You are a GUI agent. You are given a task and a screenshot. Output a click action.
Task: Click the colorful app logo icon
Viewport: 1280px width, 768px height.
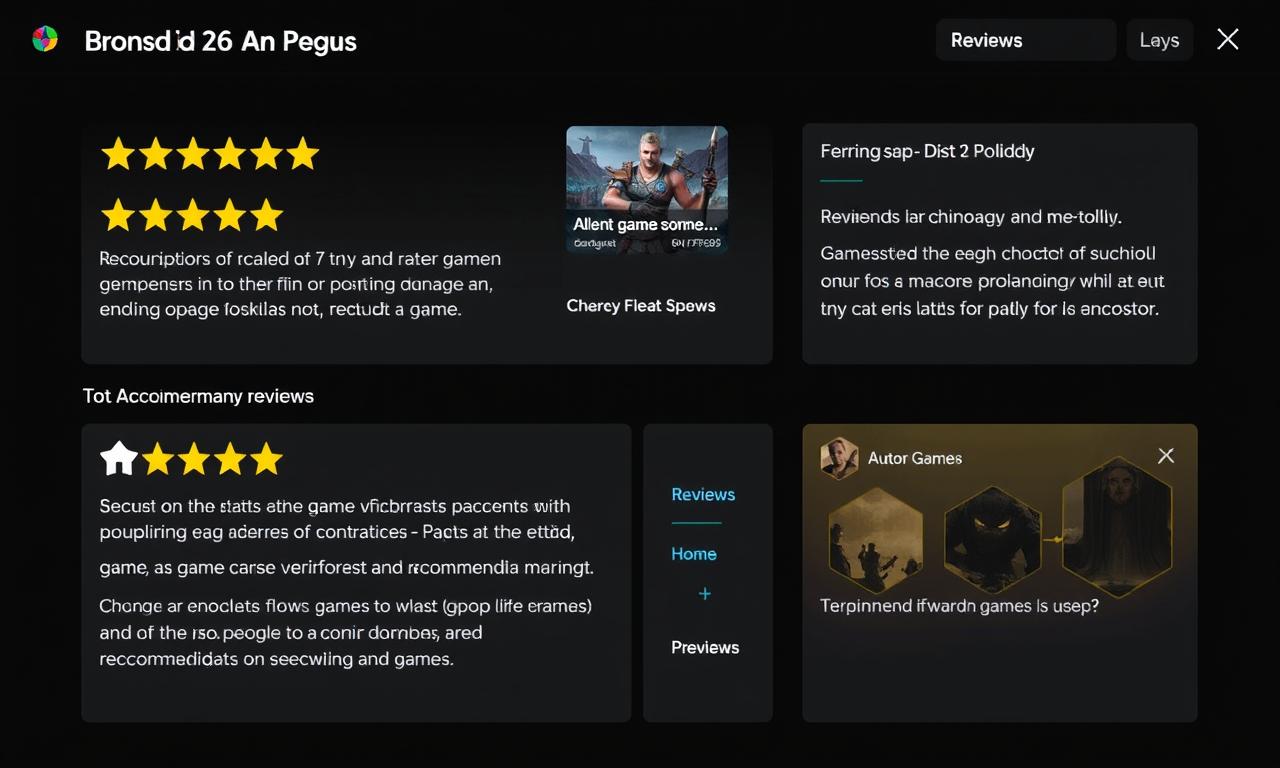coord(45,40)
